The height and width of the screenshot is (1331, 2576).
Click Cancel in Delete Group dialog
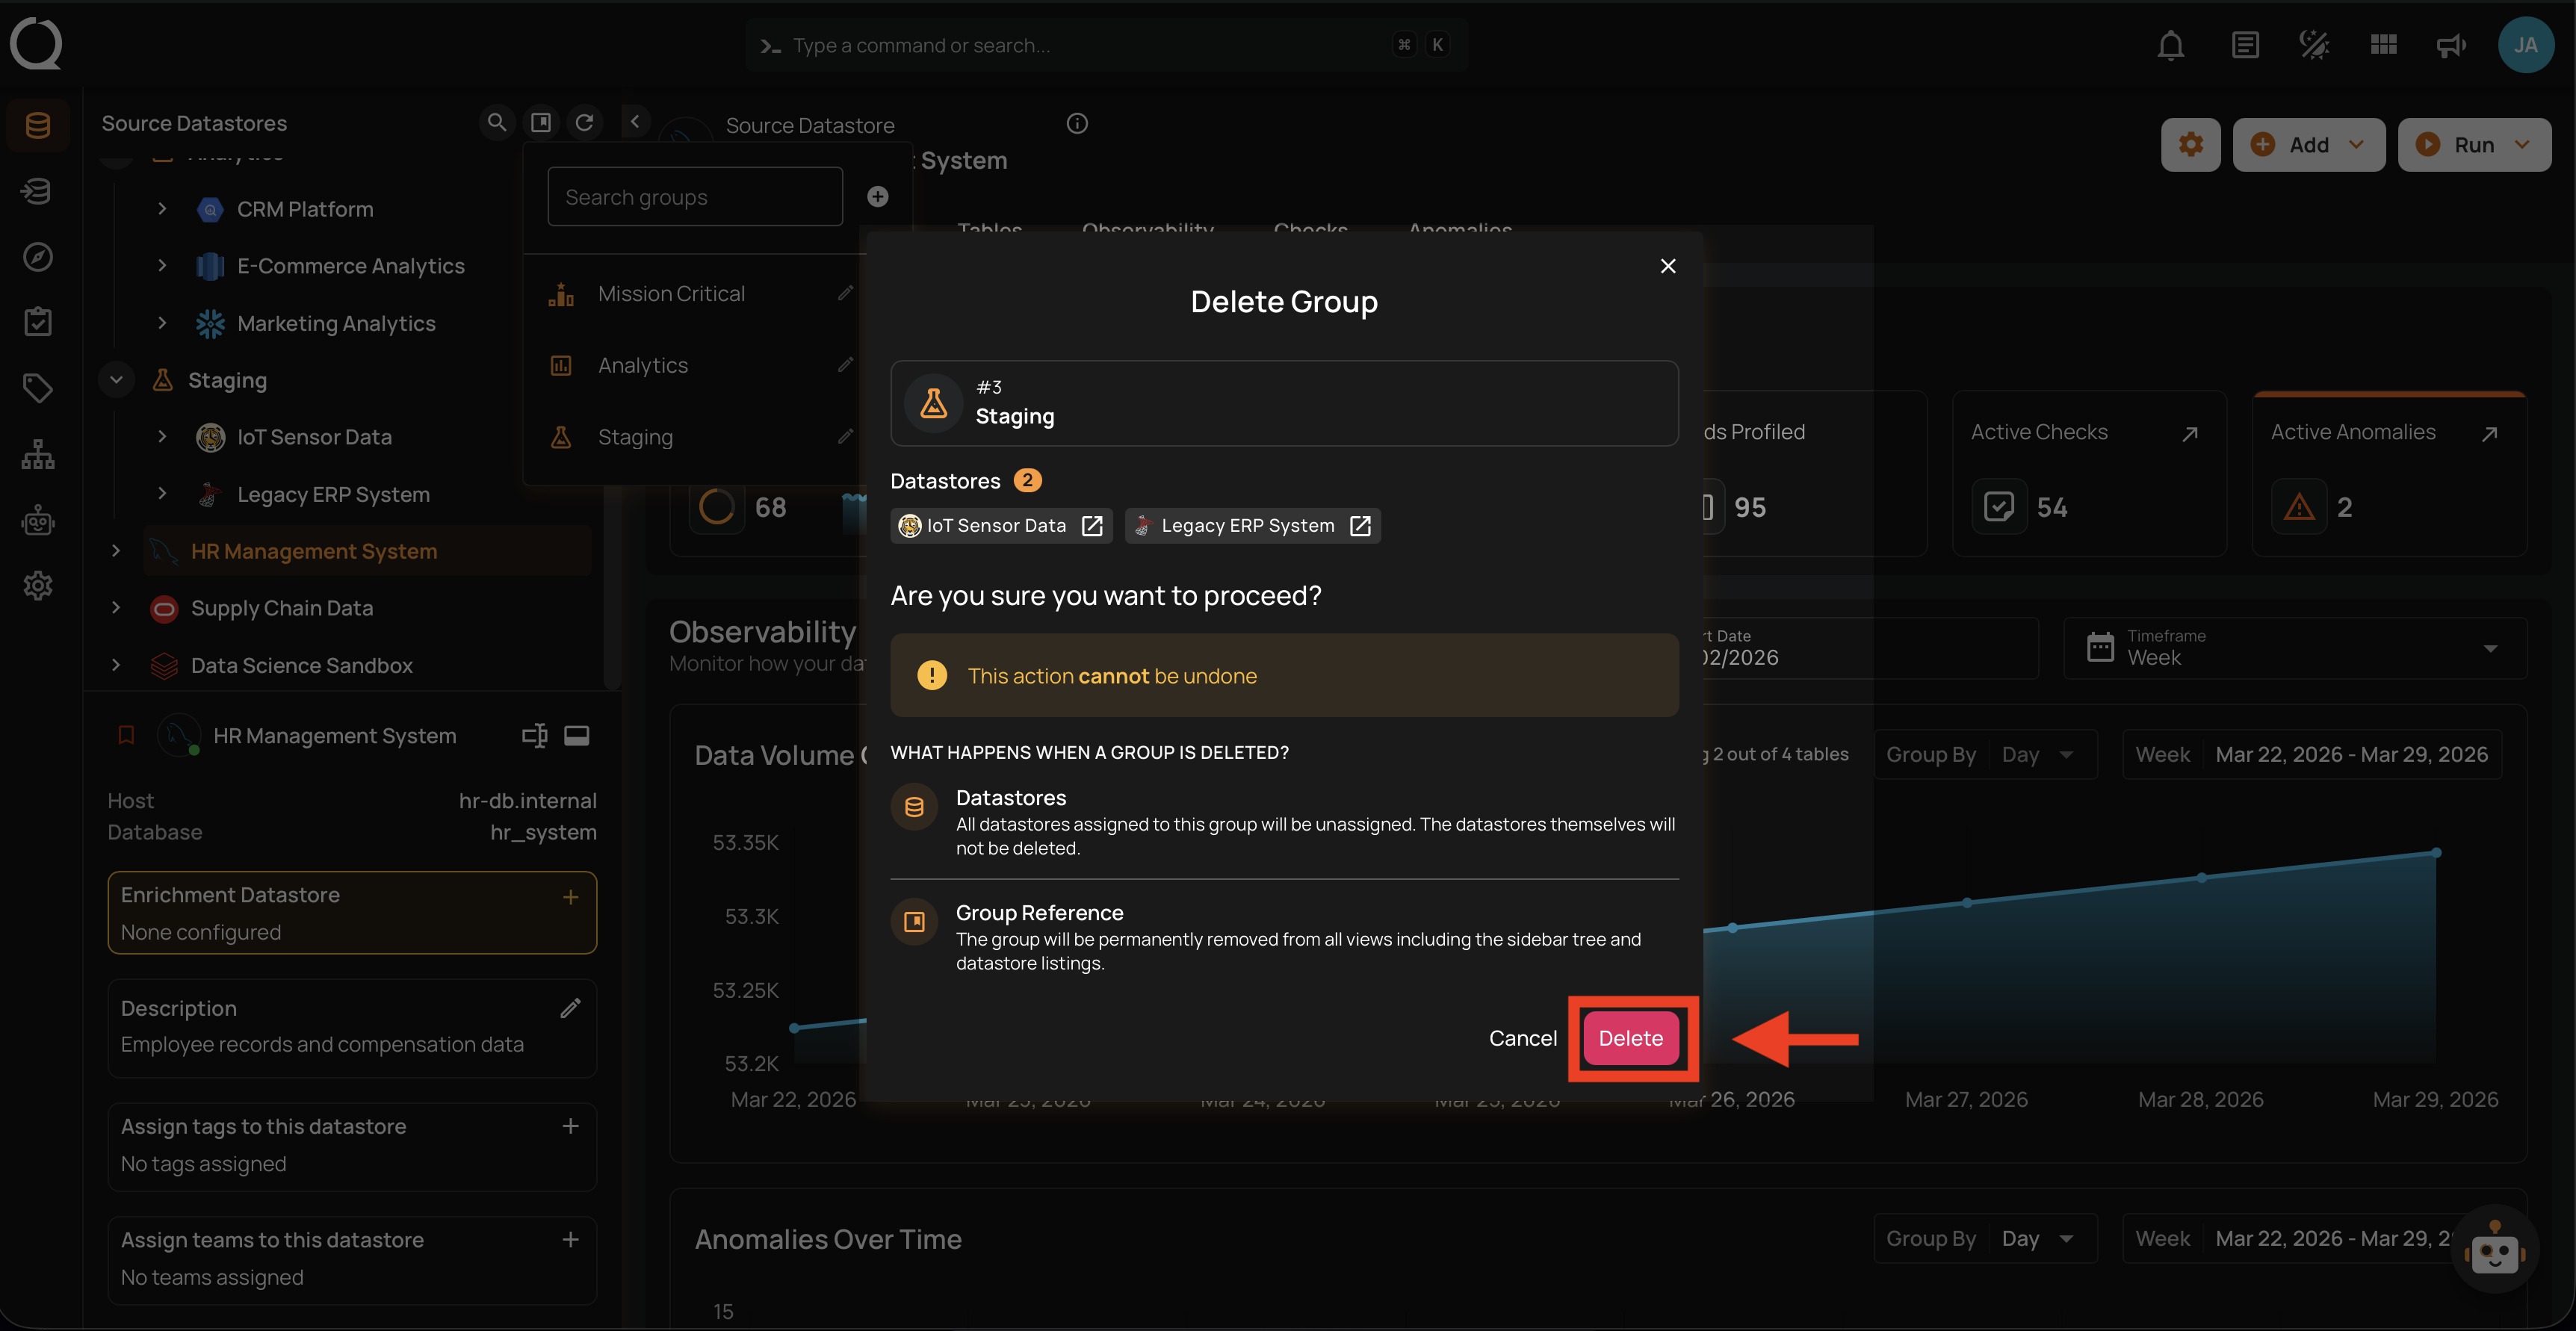coord(1522,1038)
